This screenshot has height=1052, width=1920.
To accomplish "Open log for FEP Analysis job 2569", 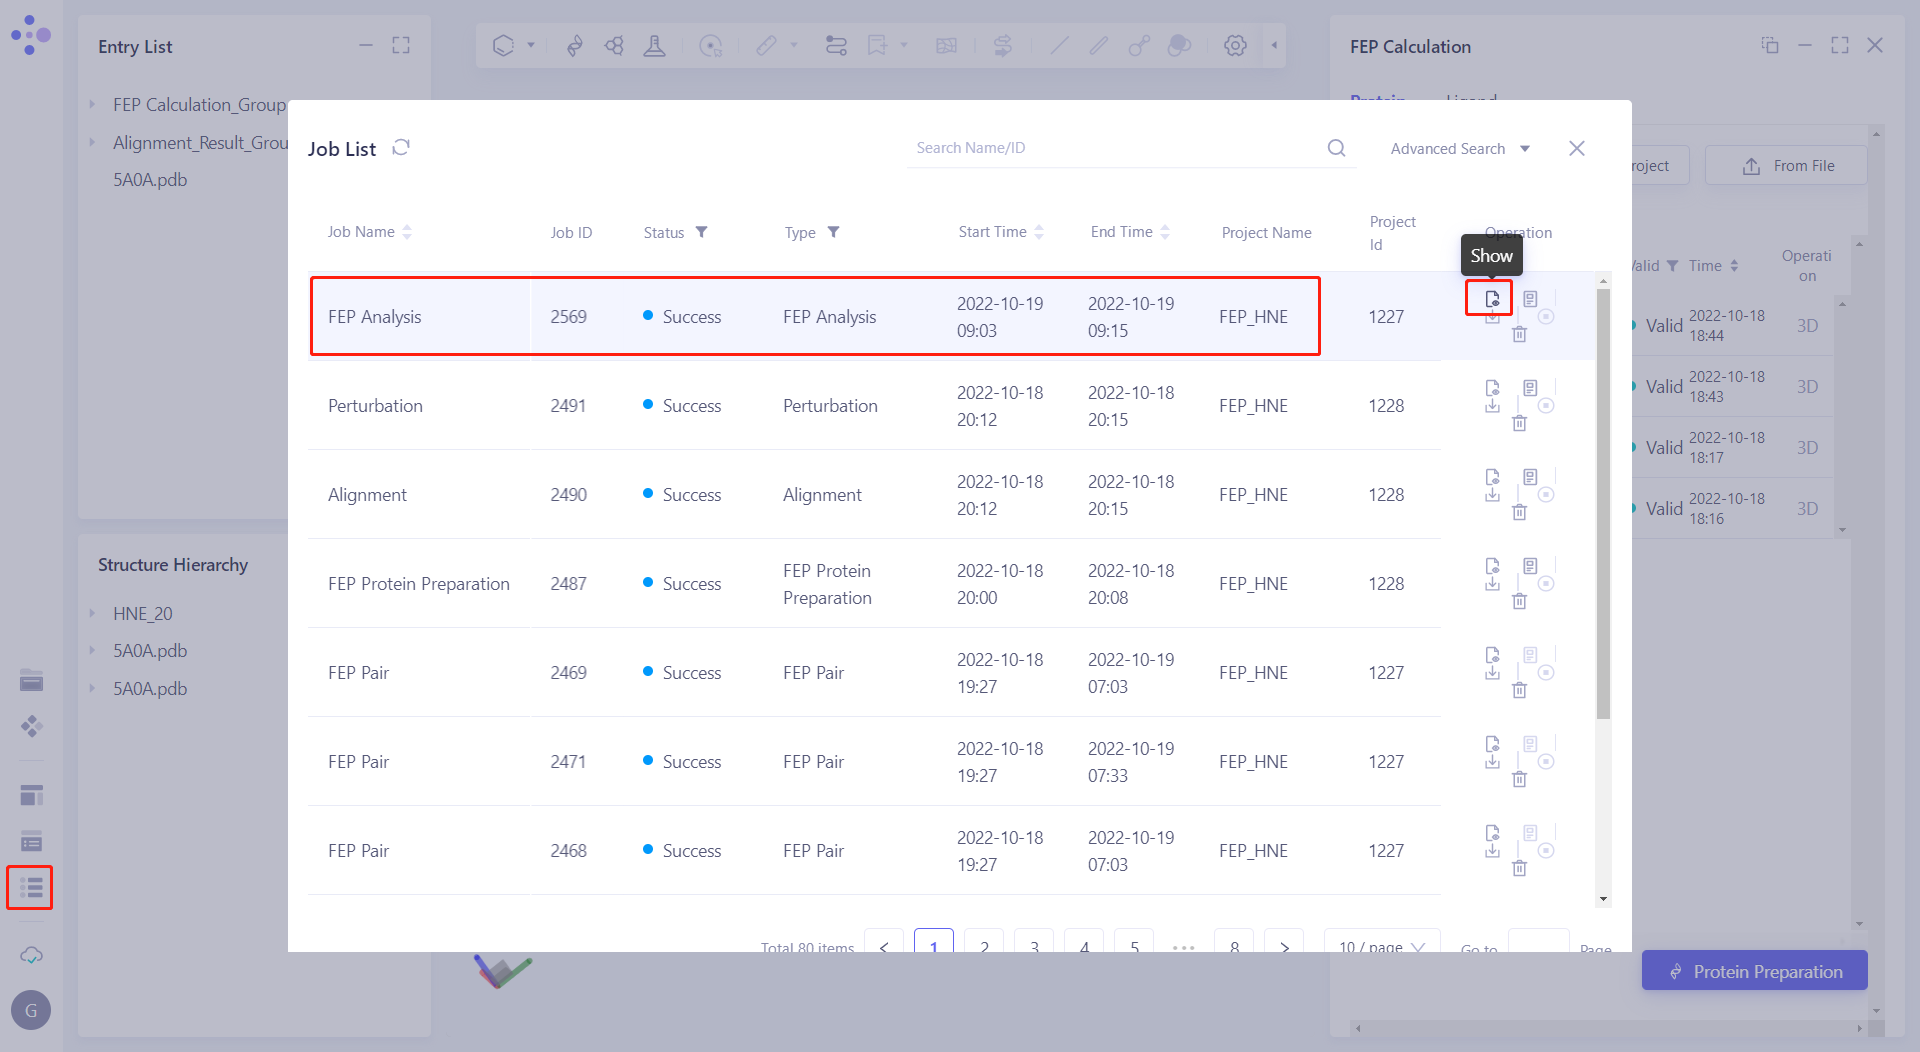I will click(x=1530, y=299).
